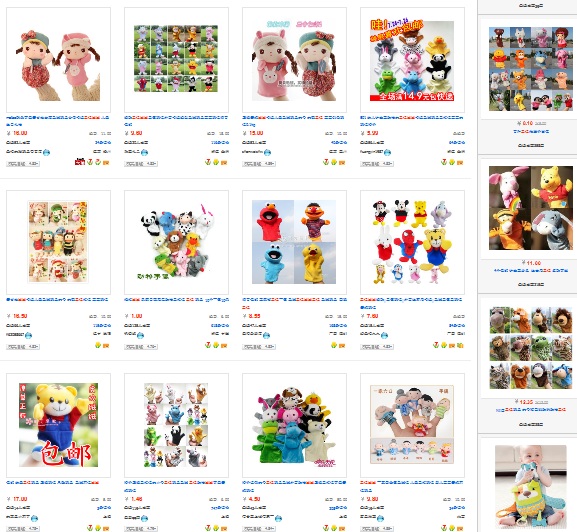Open the baby with owl toy sidebar image

click(531, 486)
